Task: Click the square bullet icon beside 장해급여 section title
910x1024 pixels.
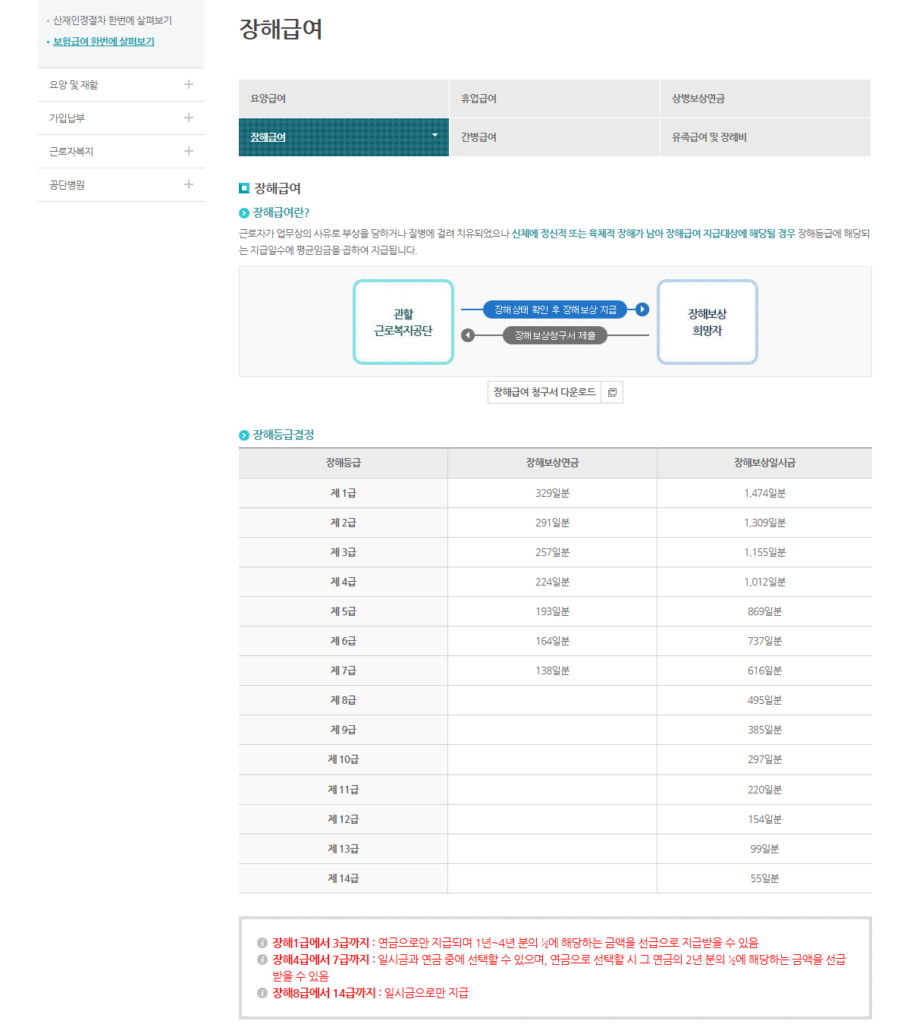Action: [244, 189]
